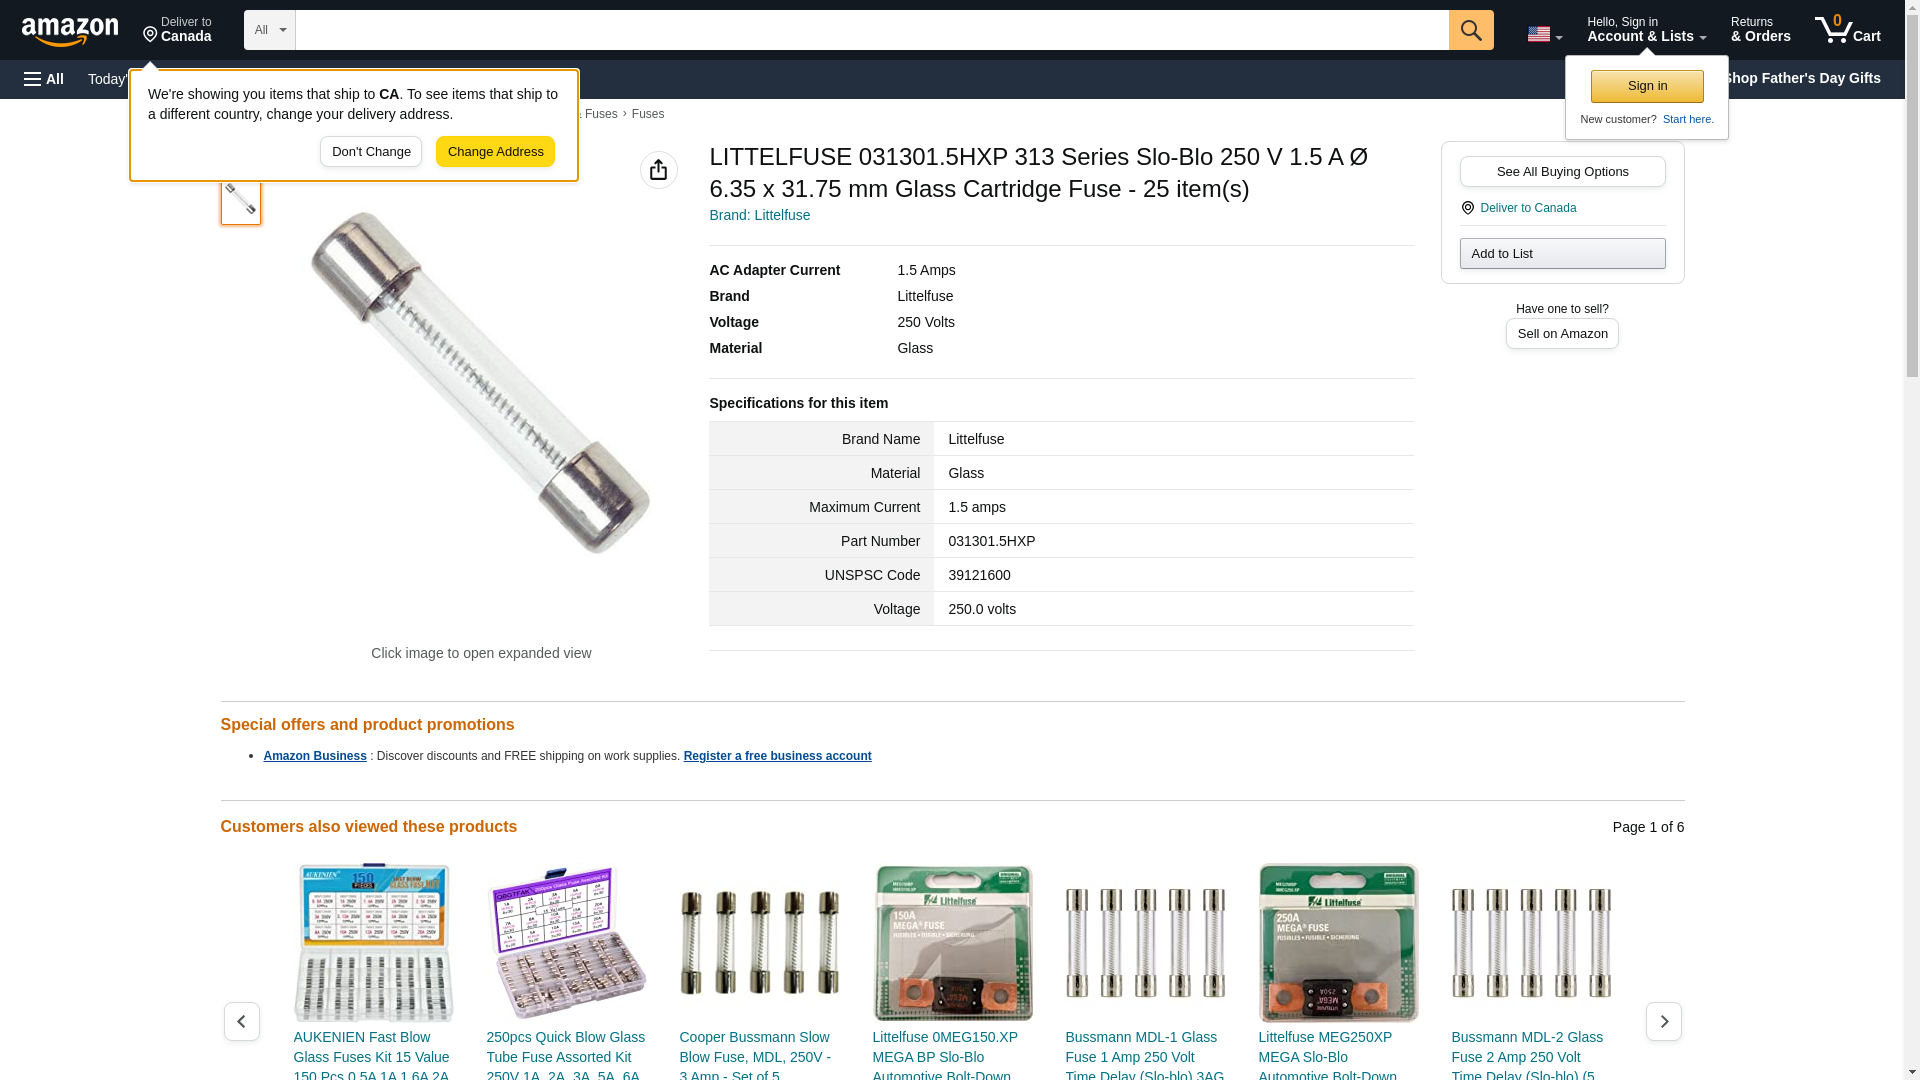The image size is (1920, 1080).
Task: Open the shopping cart icon
Action: tap(1847, 29)
